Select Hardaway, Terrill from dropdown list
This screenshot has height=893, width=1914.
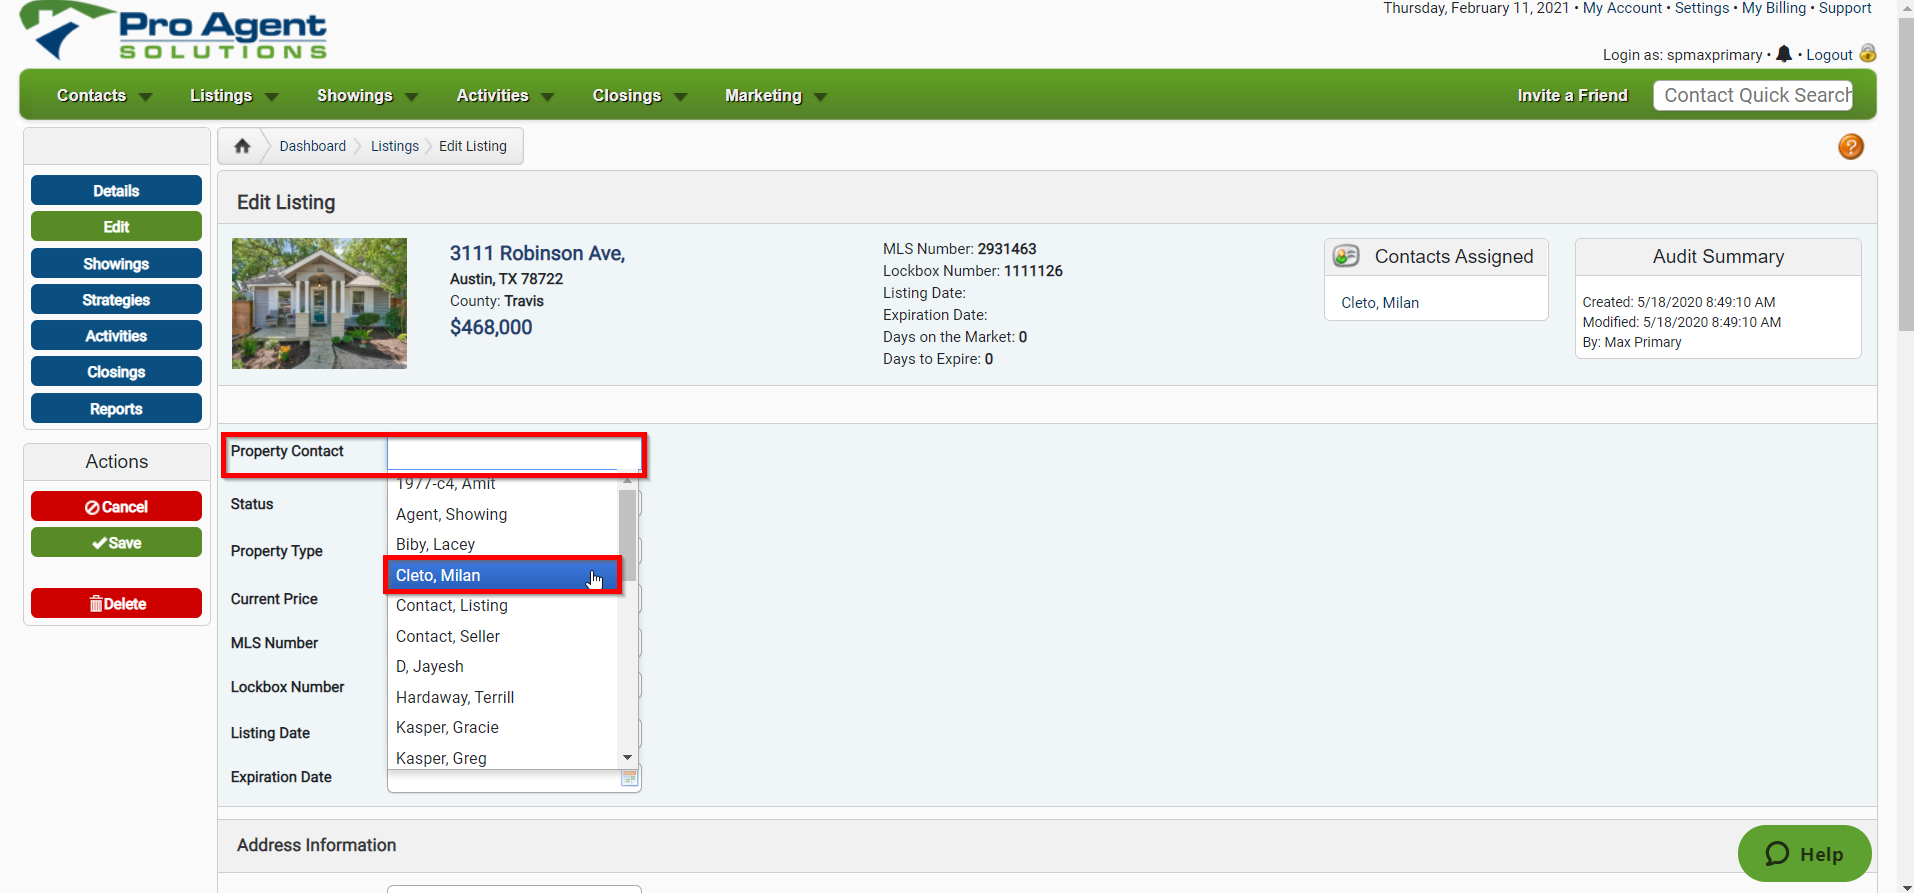502,697
